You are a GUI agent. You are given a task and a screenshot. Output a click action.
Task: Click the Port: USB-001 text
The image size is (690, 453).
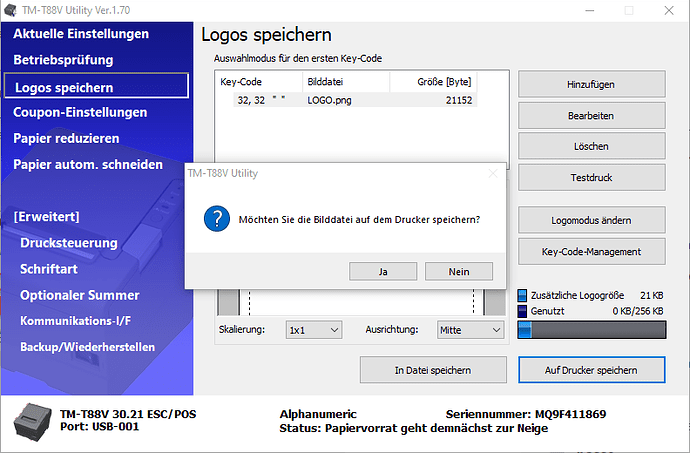(x=99, y=427)
